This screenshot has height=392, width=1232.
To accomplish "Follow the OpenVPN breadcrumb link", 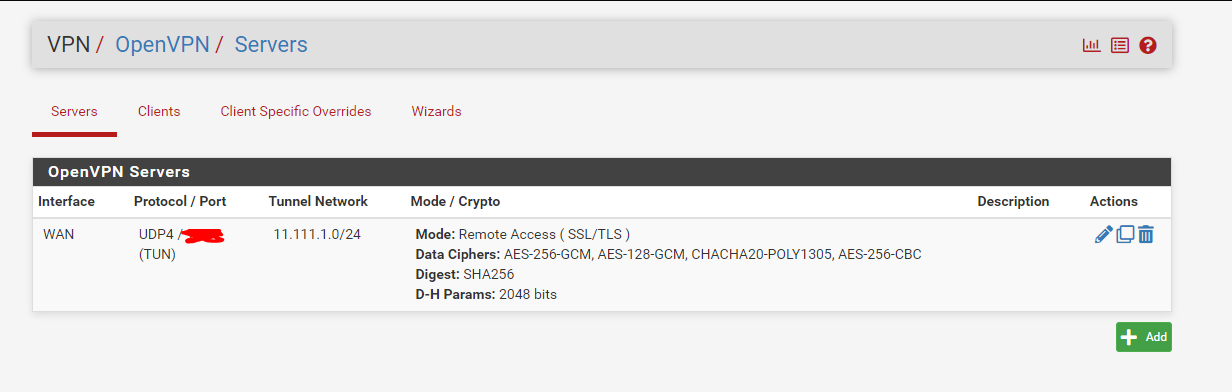I will pyautogui.click(x=160, y=44).
